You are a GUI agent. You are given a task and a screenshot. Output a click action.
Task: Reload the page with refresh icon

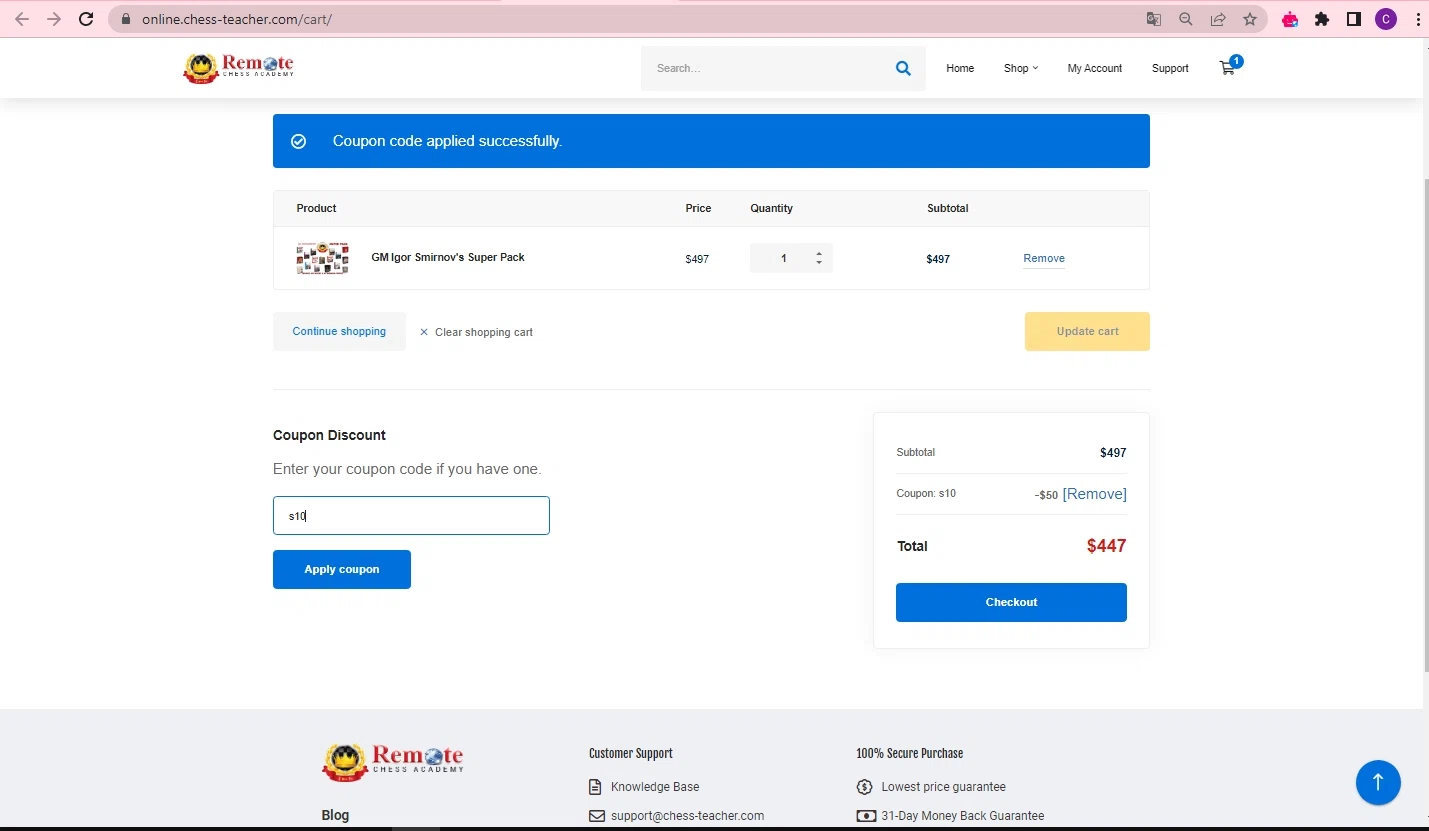[x=86, y=19]
